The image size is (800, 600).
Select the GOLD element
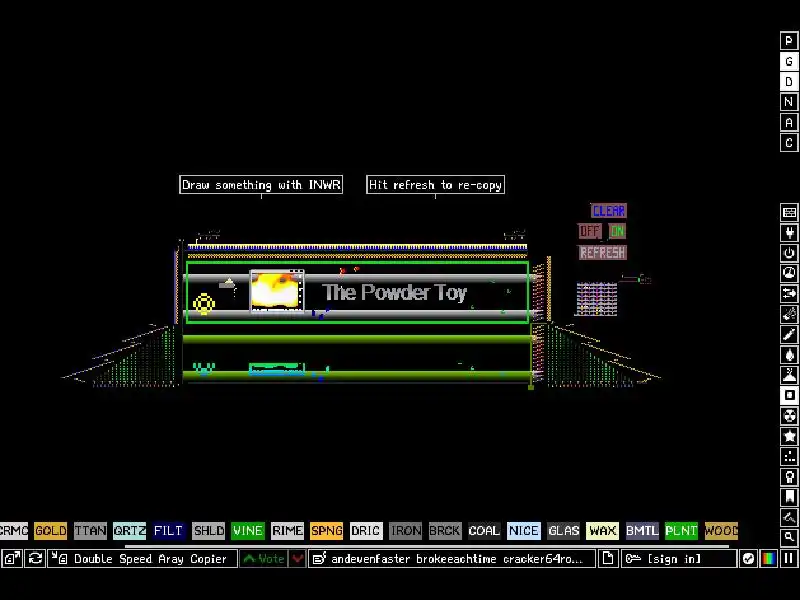pos(51,531)
